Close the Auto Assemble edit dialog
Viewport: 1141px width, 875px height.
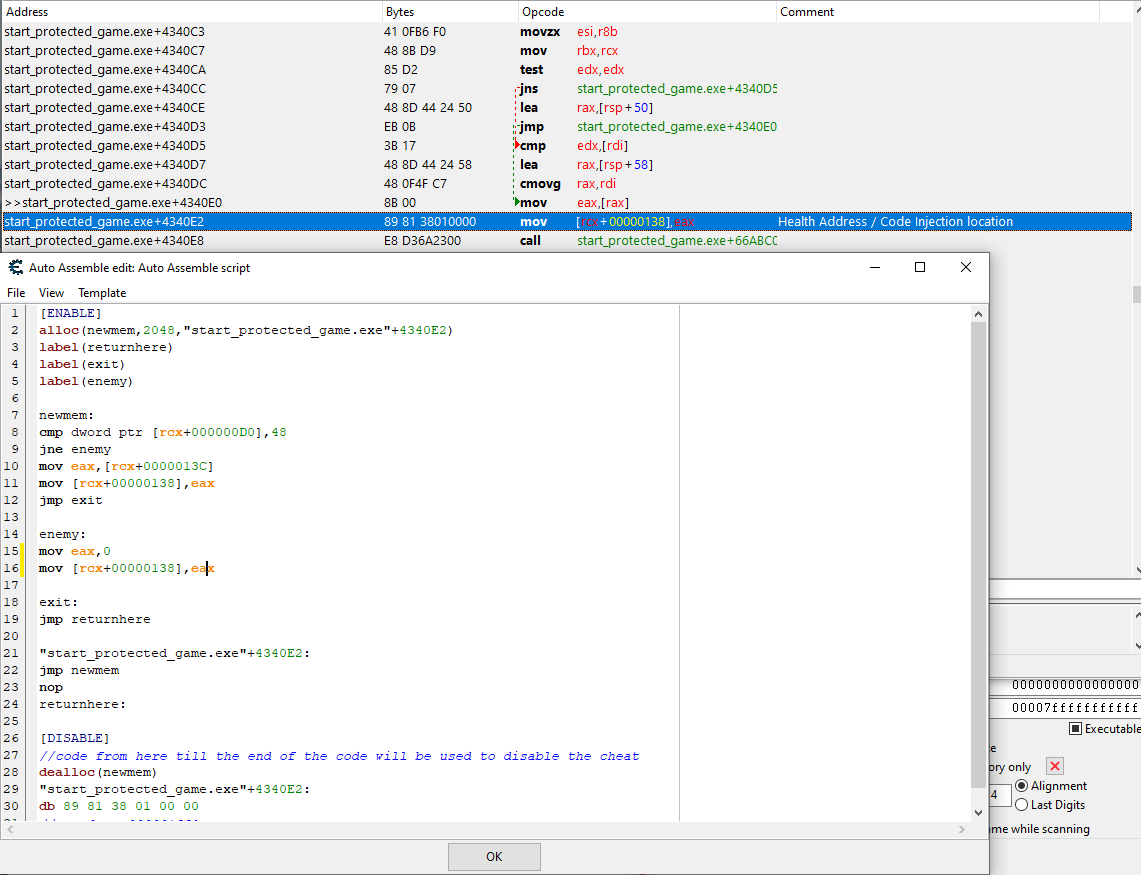(x=965, y=267)
